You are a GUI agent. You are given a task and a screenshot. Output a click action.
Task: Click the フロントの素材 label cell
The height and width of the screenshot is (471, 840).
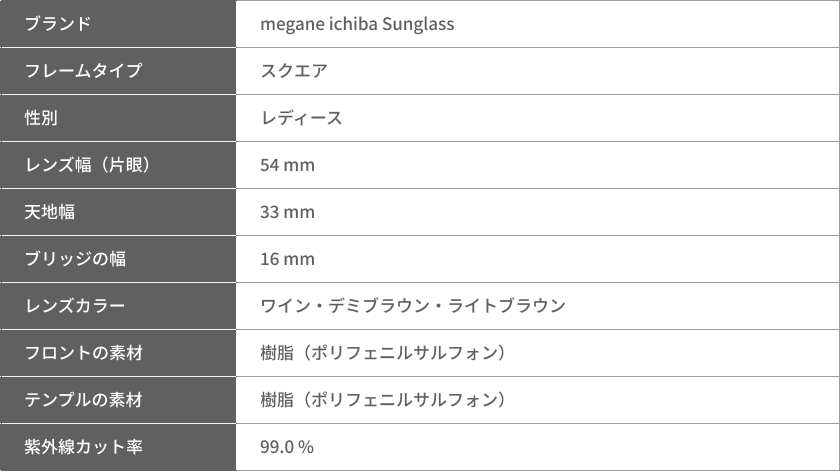118,353
